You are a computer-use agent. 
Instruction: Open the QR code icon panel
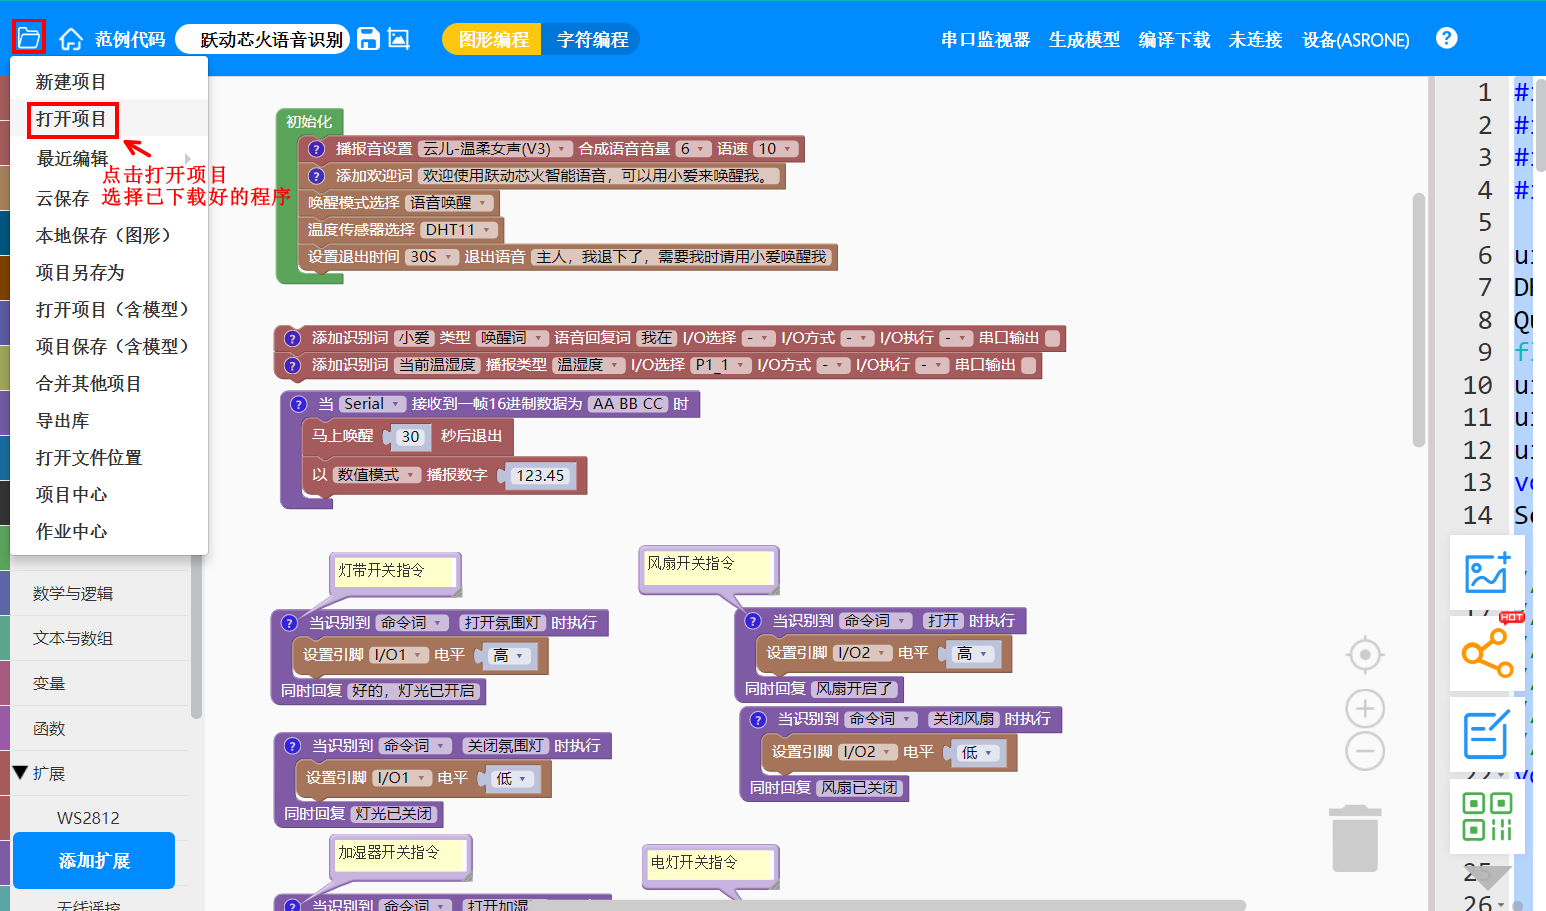click(1487, 816)
